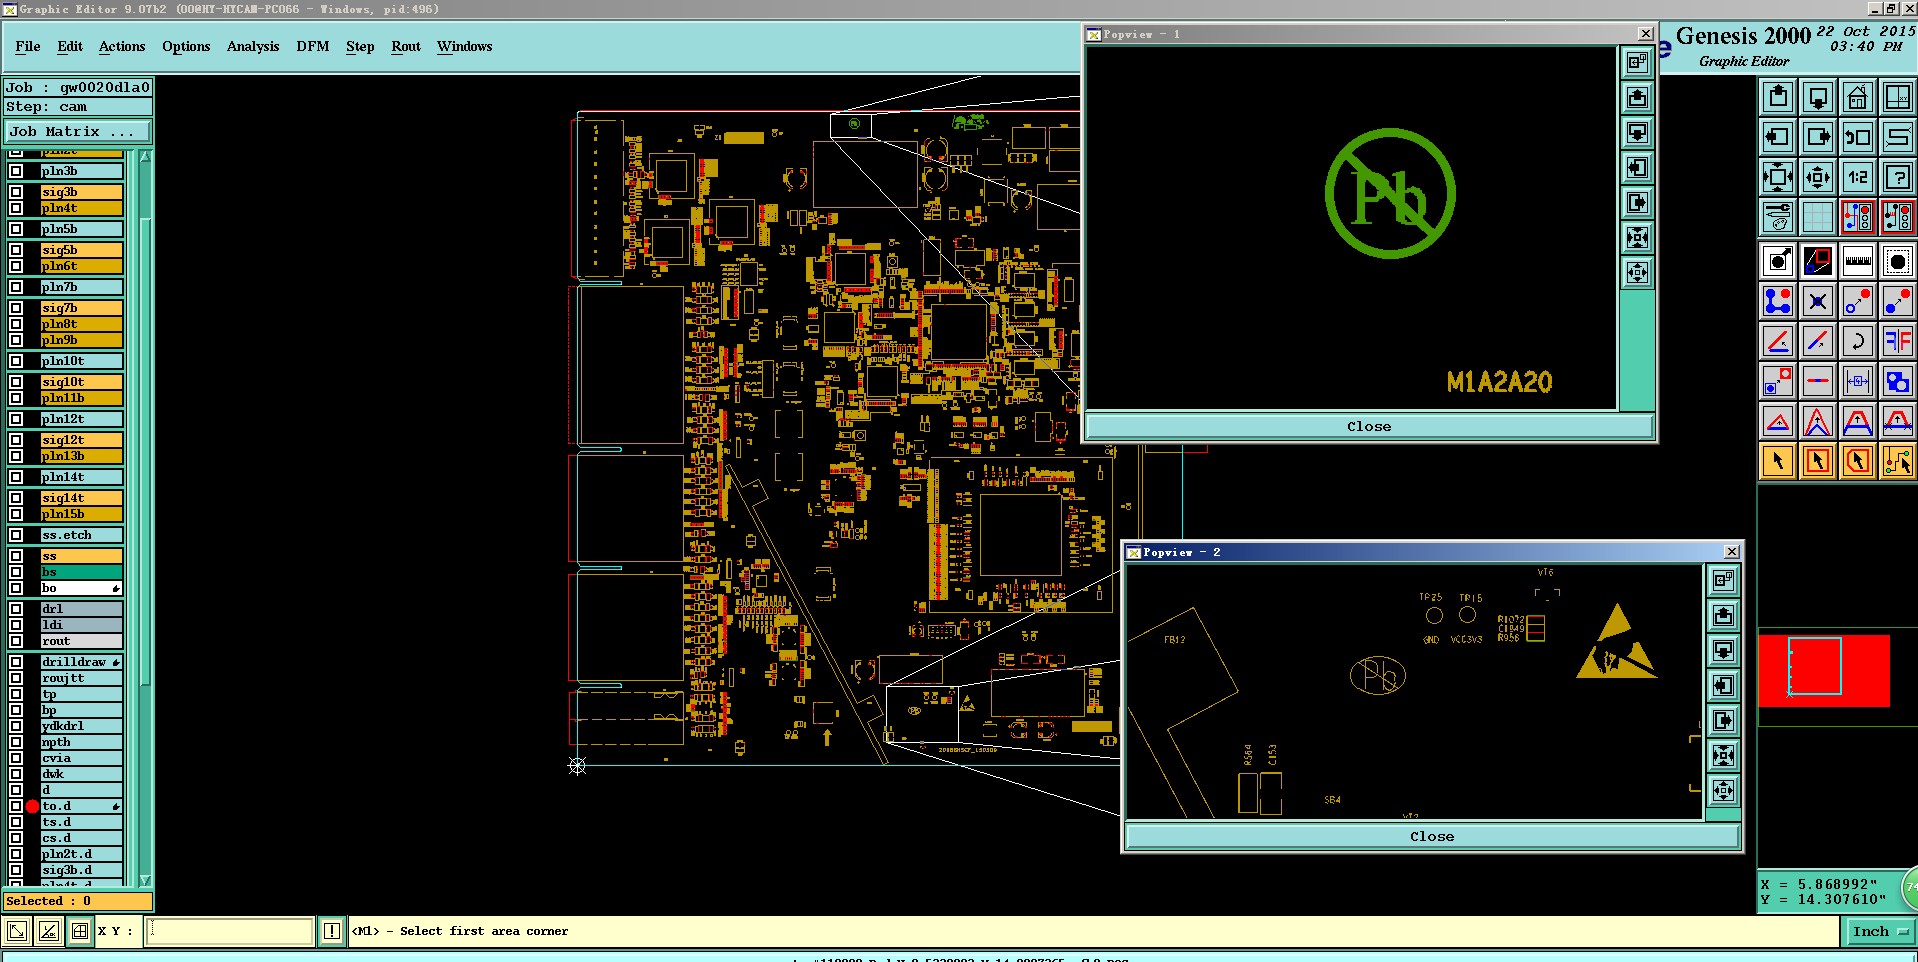Toggle the checkbox for layer drilldraw
The height and width of the screenshot is (962, 1918).
(16, 662)
